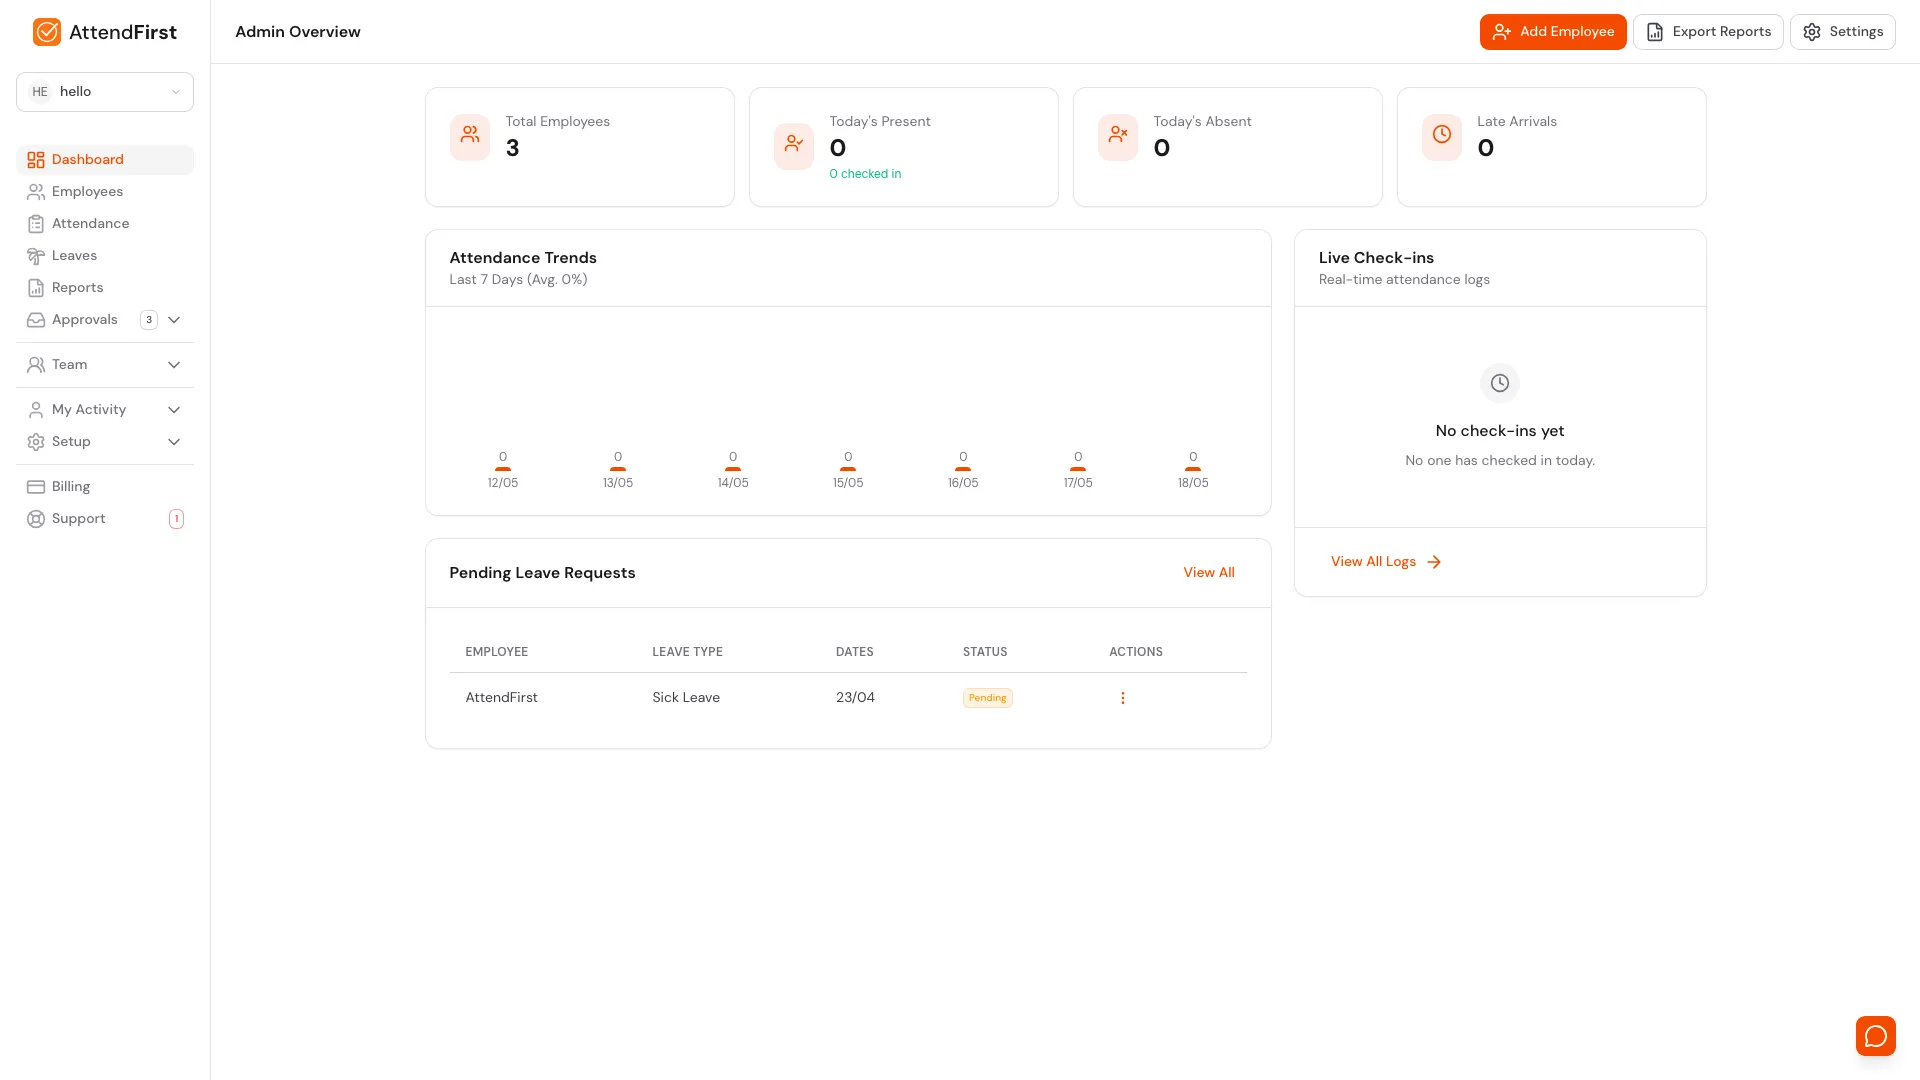Viewport: 1920px width, 1080px height.
Task: Click the My Activity person icon
Action: [36, 410]
